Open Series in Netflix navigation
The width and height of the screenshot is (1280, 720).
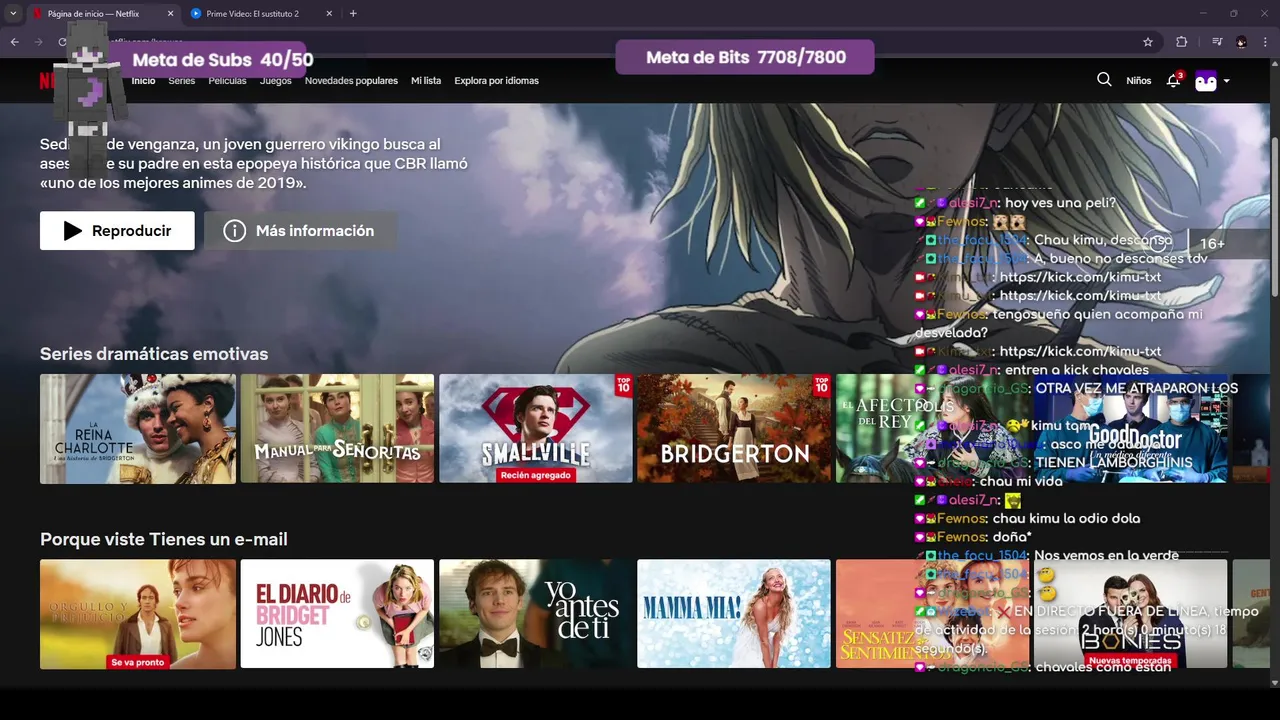click(x=182, y=81)
